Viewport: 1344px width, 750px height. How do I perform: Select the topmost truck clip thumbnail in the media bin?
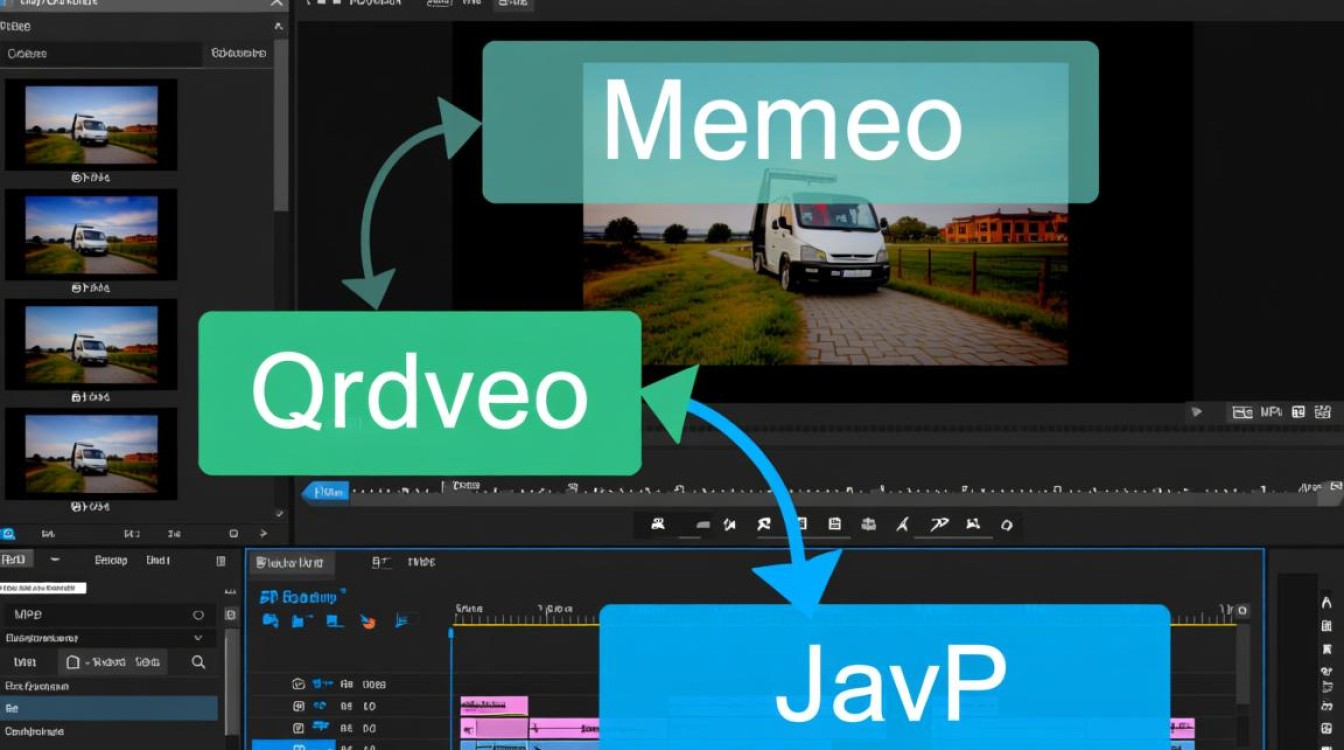coord(90,123)
